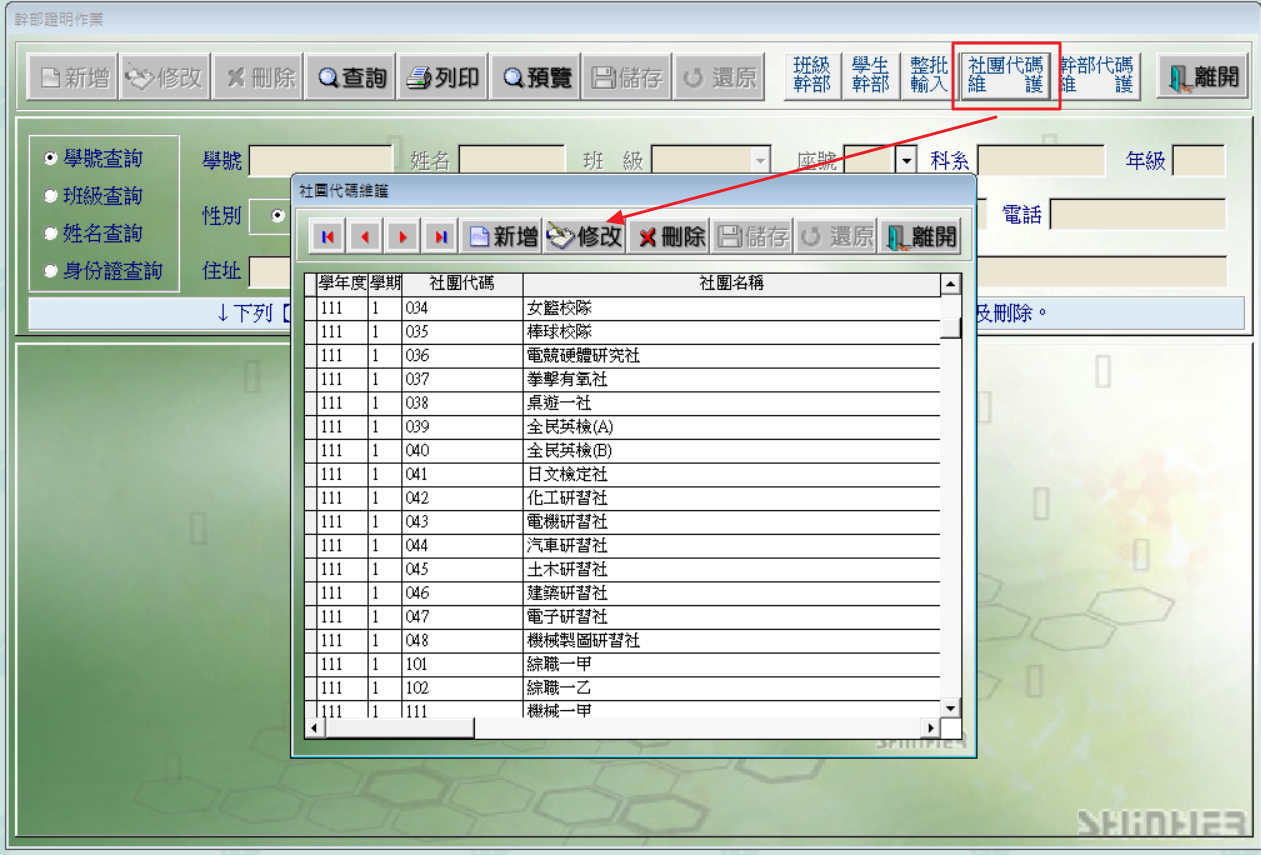Open the 座號 dropdown arrow

click(x=907, y=160)
